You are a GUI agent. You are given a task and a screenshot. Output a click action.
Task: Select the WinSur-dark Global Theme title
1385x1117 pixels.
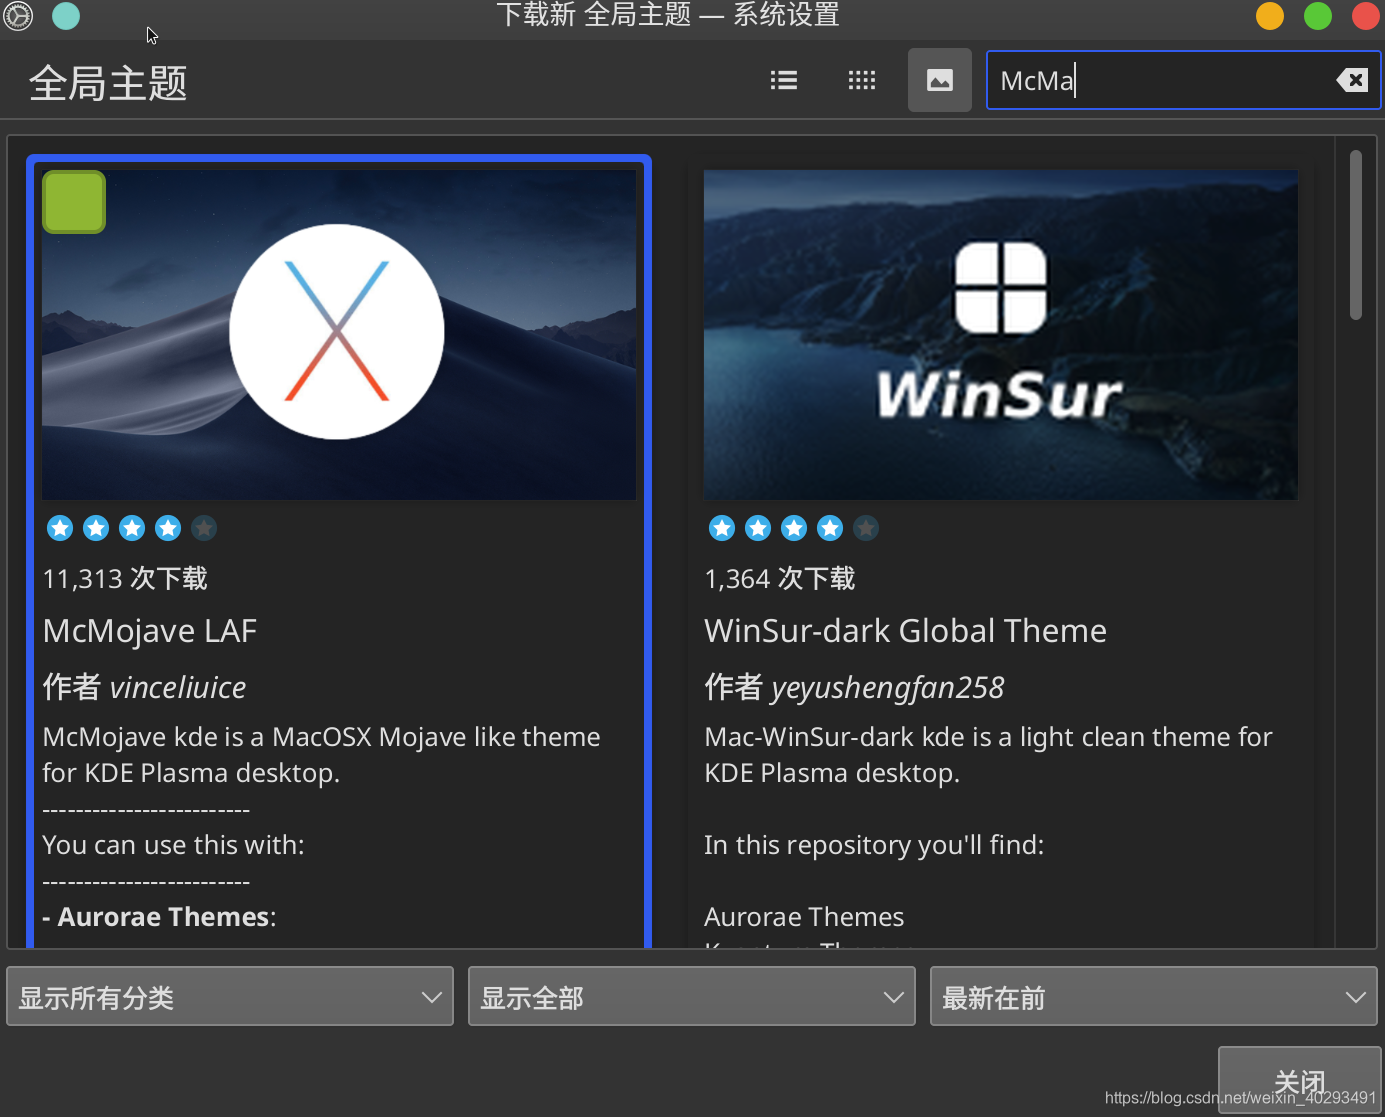(905, 631)
